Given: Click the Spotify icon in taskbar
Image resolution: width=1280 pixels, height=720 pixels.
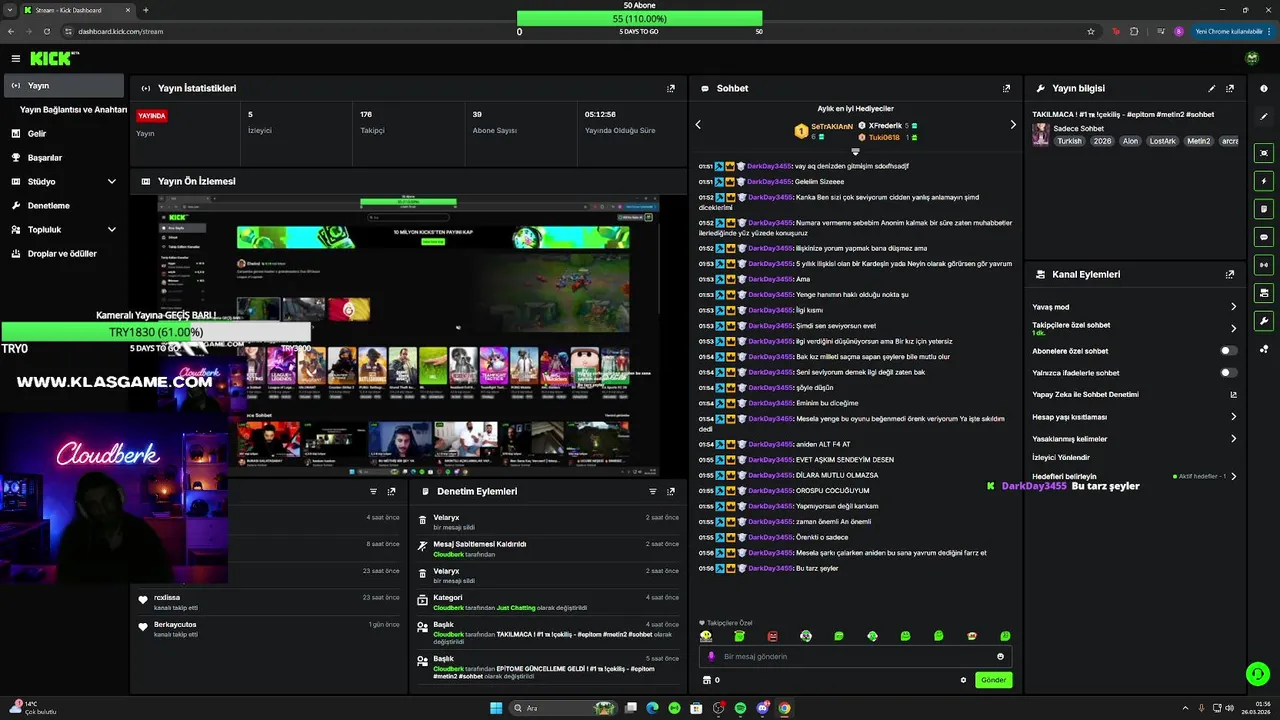Looking at the screenshot, I should [x=740, y=708].
